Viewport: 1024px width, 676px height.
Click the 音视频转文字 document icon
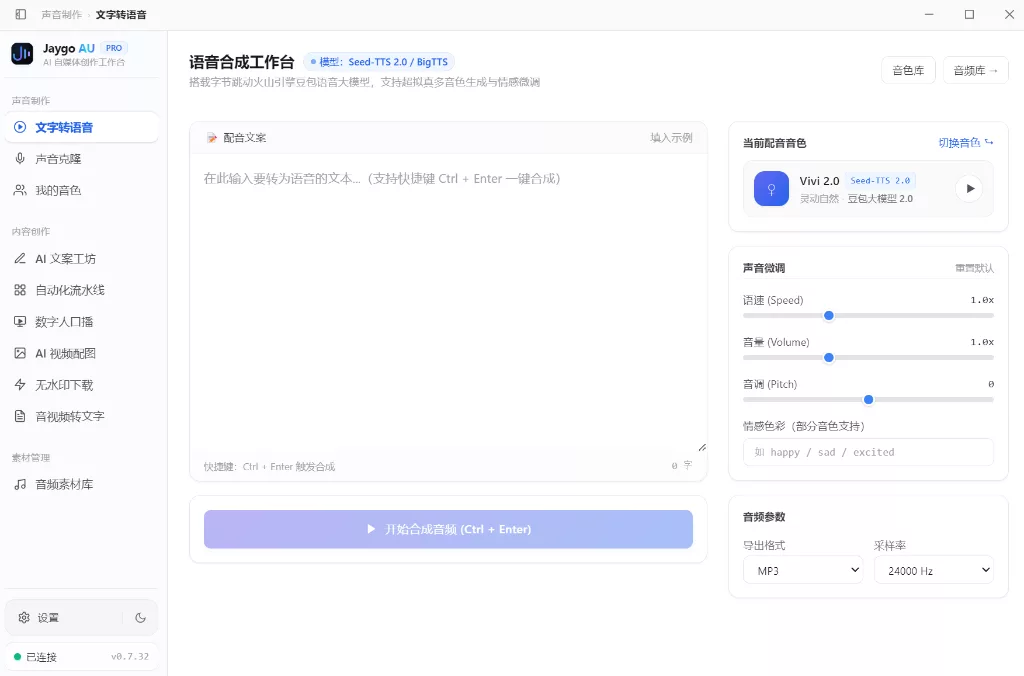[x=20, y=416]
